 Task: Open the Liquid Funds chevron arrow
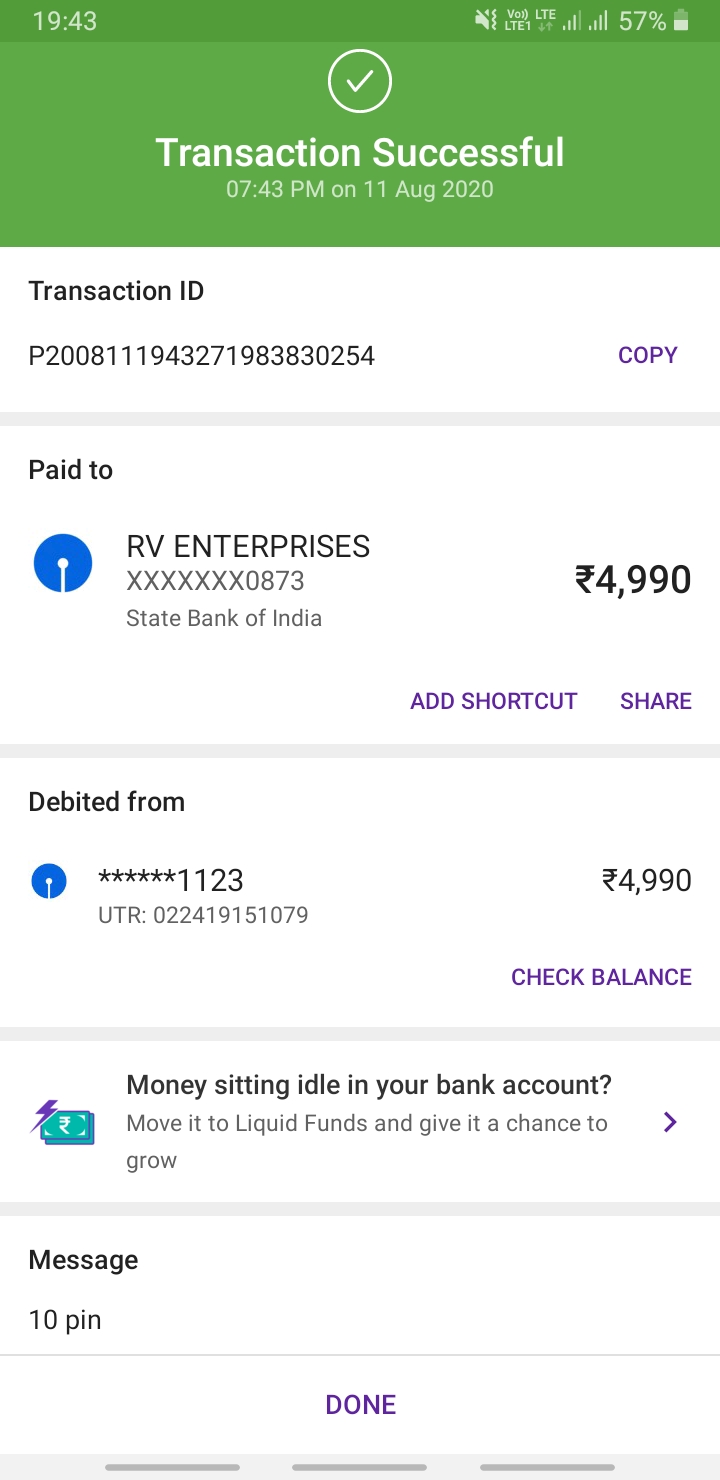tap(670, 1122)
